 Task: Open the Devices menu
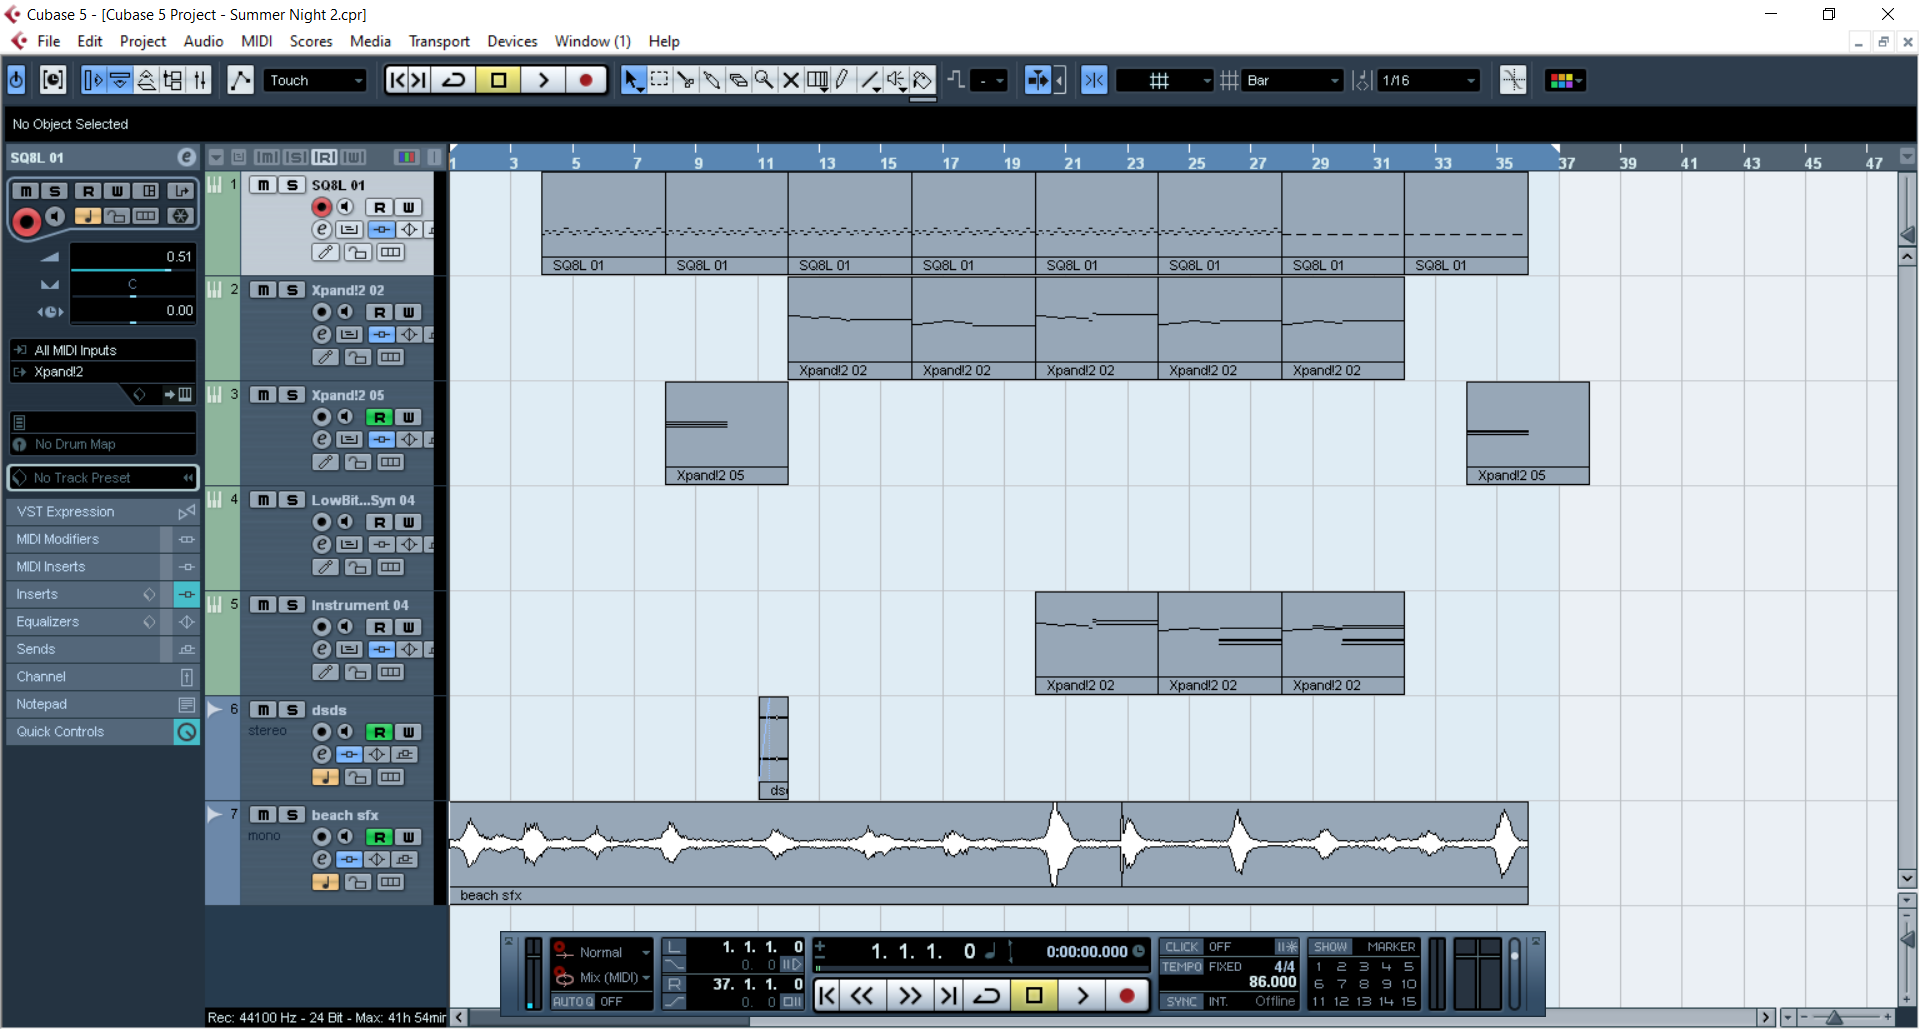pos(512,41)
